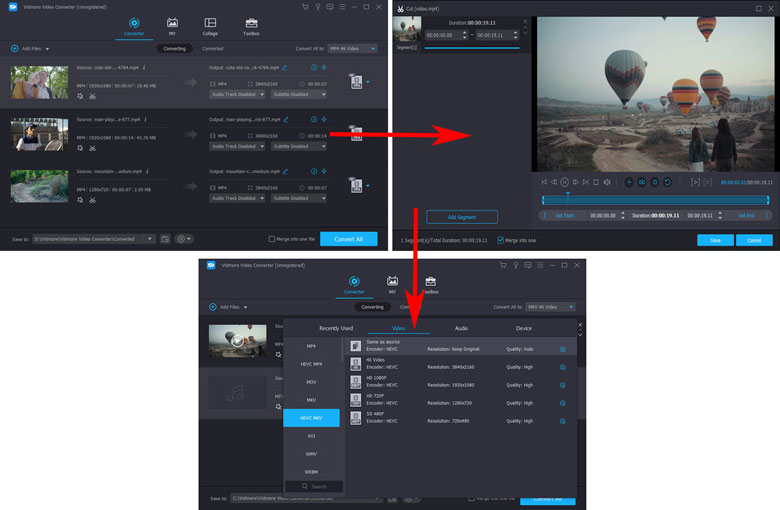780x510 pixels.
Task: Select MOV format in the format list
Action: pos(311,382)
